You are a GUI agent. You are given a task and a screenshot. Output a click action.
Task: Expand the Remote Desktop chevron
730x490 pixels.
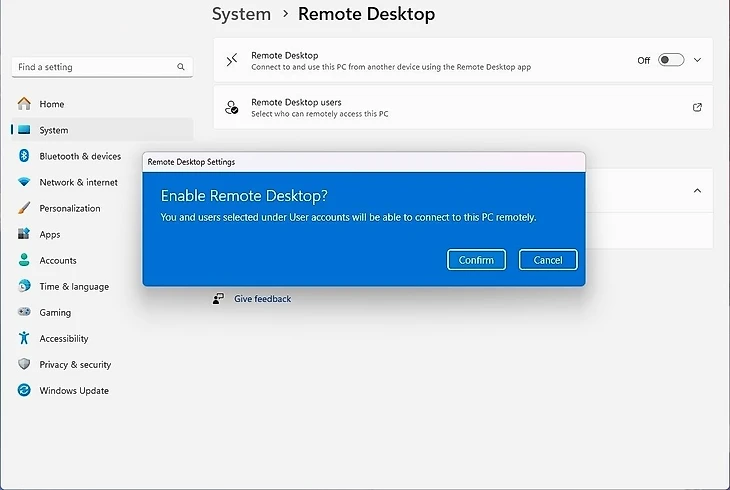[x=697, y=60]
